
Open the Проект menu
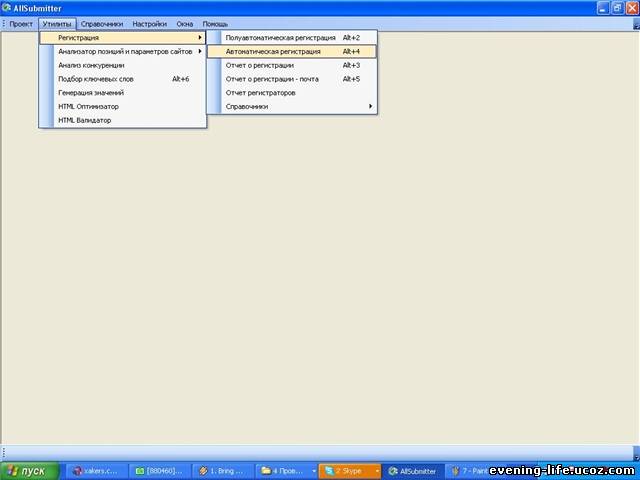coord(21,24)
